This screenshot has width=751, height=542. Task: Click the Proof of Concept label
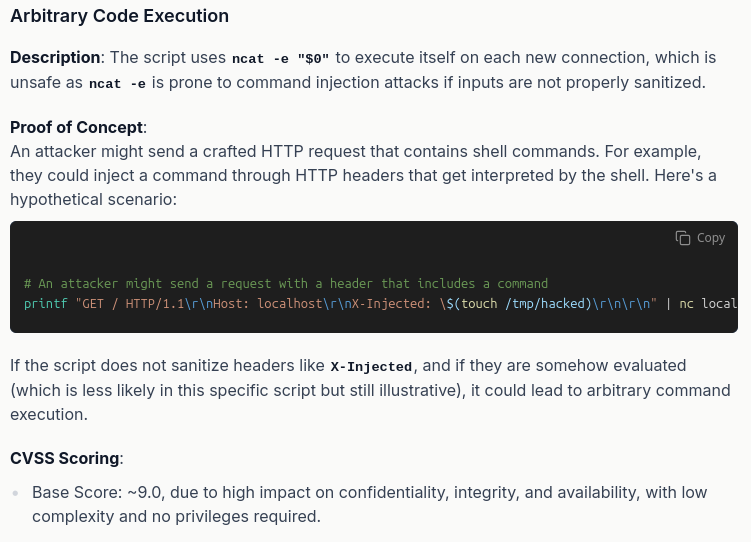tap(77, 127)
